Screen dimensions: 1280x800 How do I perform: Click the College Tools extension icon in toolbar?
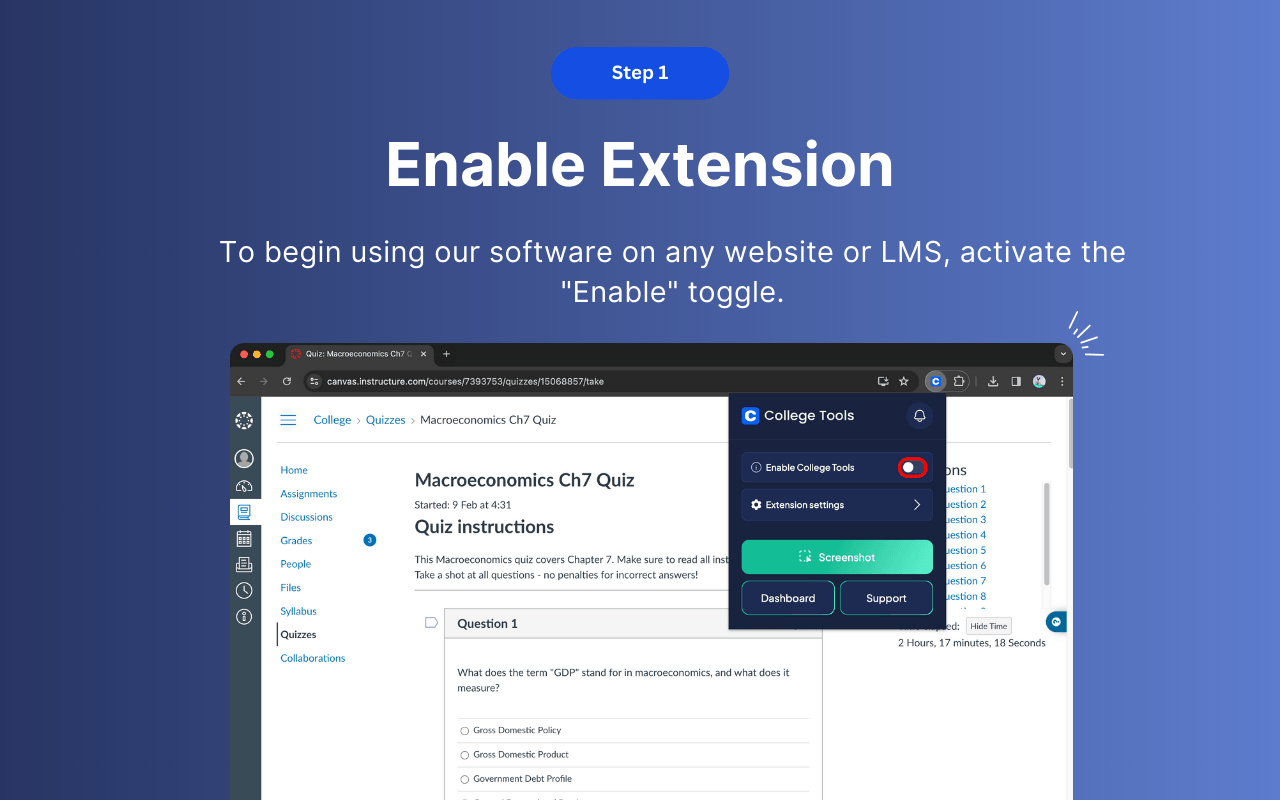(x=935, y=381)
